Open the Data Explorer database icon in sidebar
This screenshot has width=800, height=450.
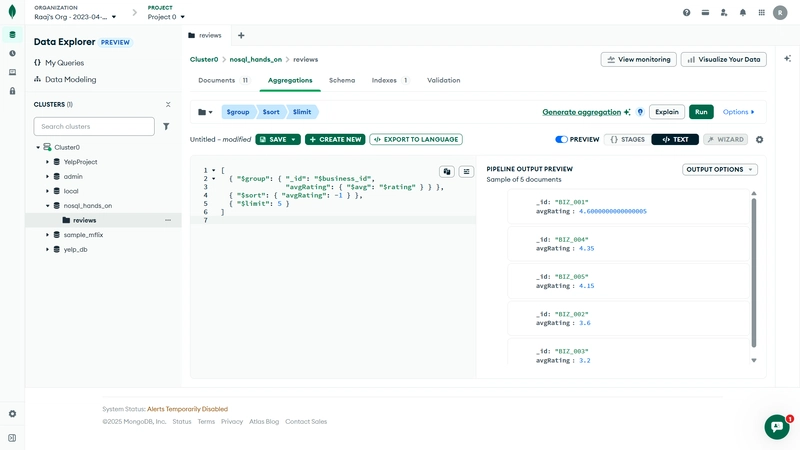12,35
